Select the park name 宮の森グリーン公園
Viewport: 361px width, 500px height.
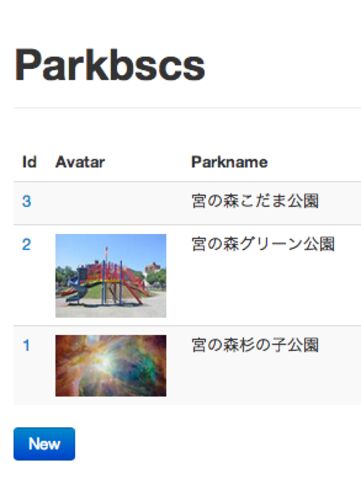point(263,244)
